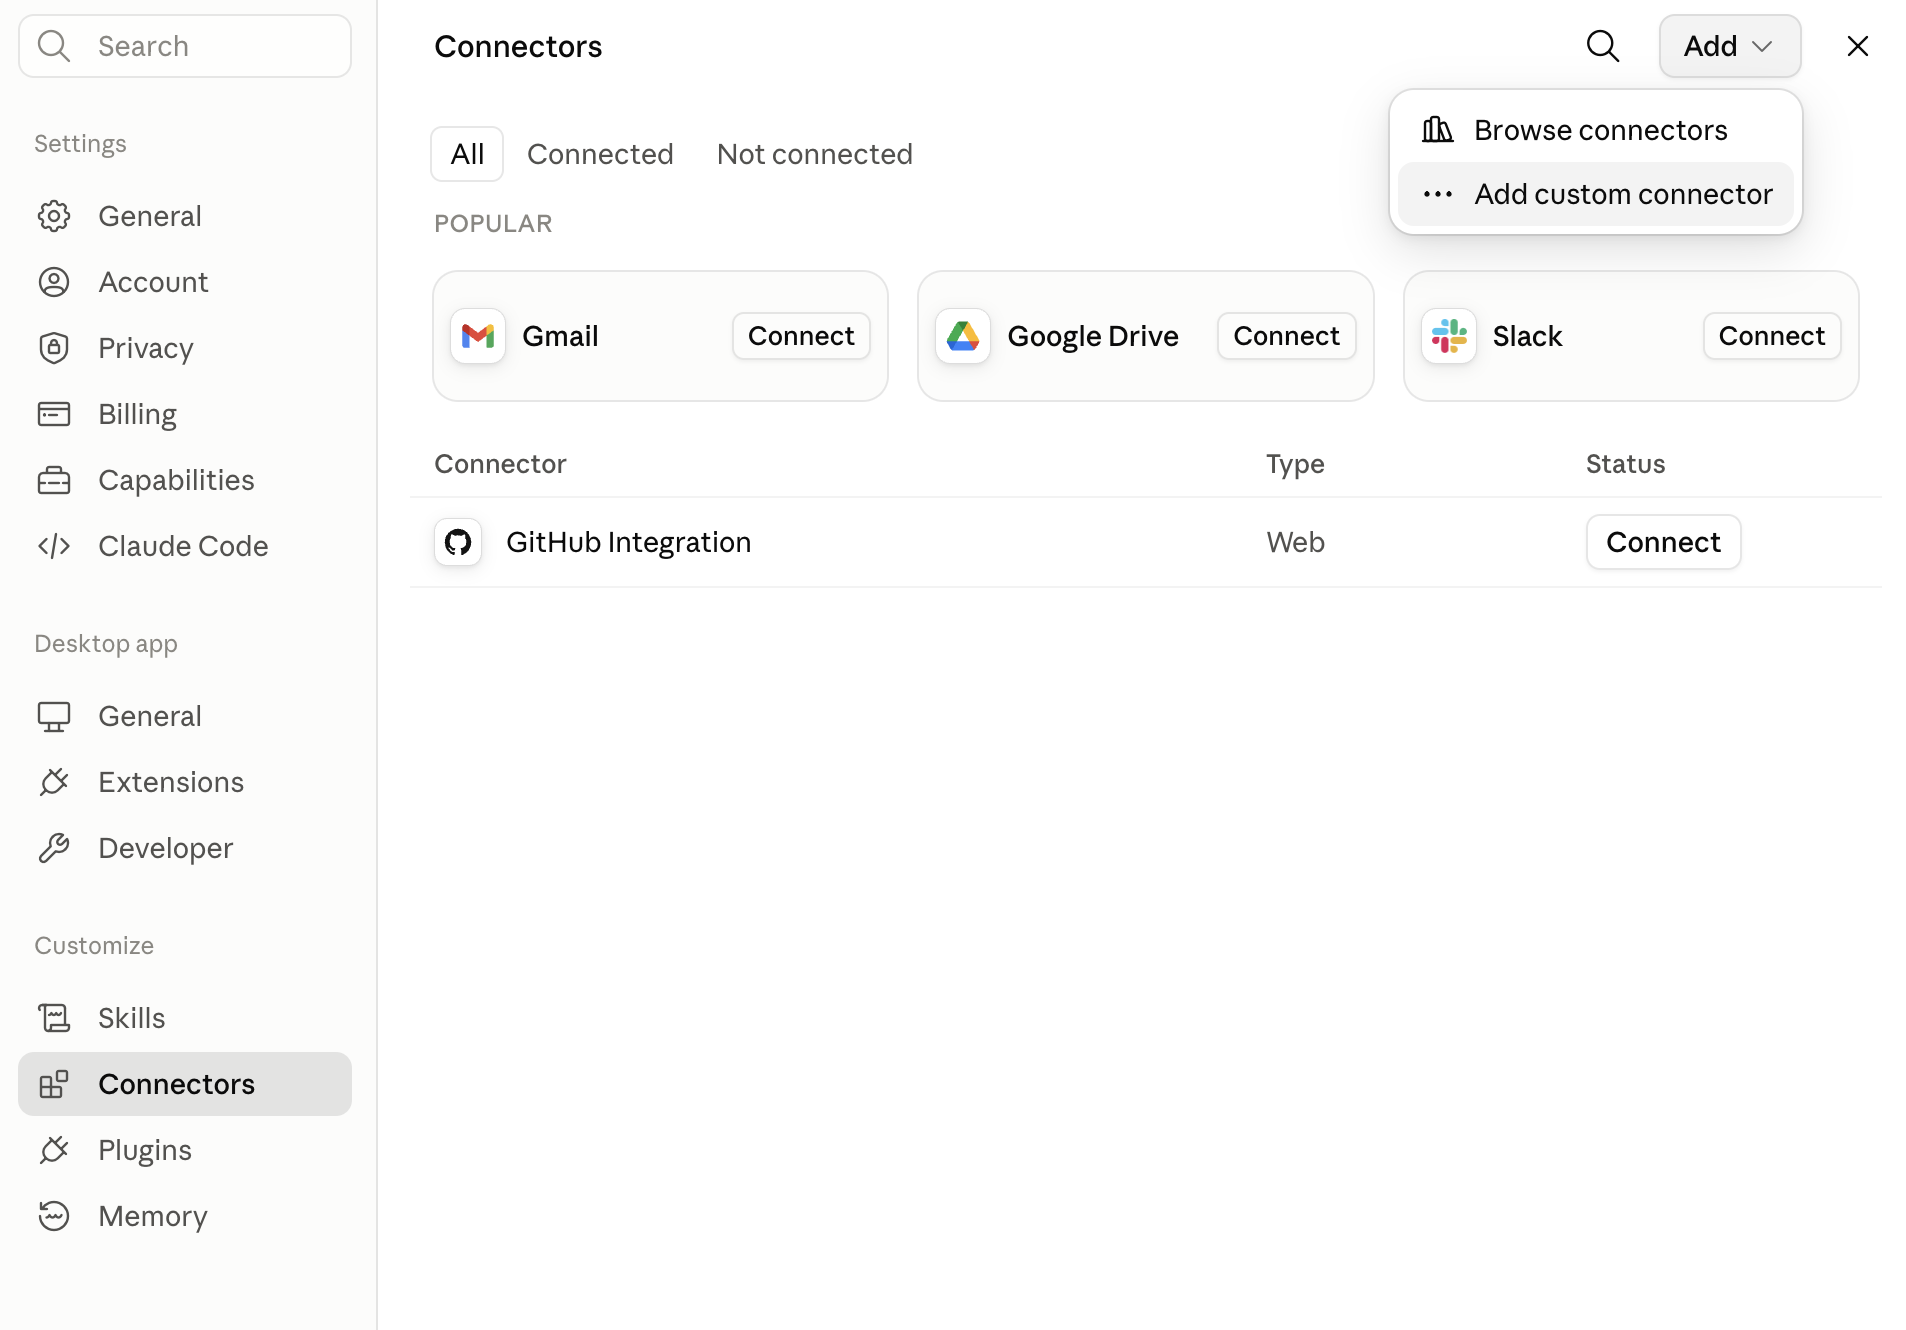Connect the Gmail connector
This screenshot has height=1330, width=1906.
pyautogui.click(x=801, y=336)
